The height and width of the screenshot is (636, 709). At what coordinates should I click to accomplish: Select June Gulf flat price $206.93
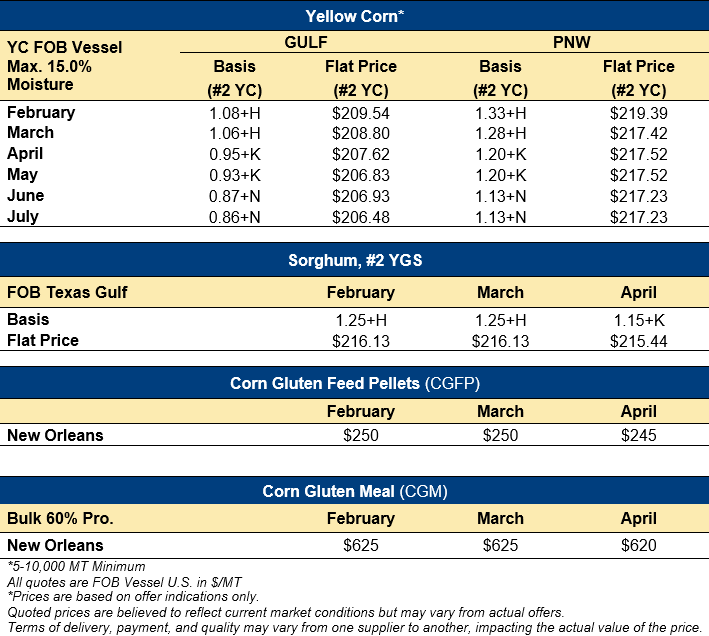[x=361, y=196]
